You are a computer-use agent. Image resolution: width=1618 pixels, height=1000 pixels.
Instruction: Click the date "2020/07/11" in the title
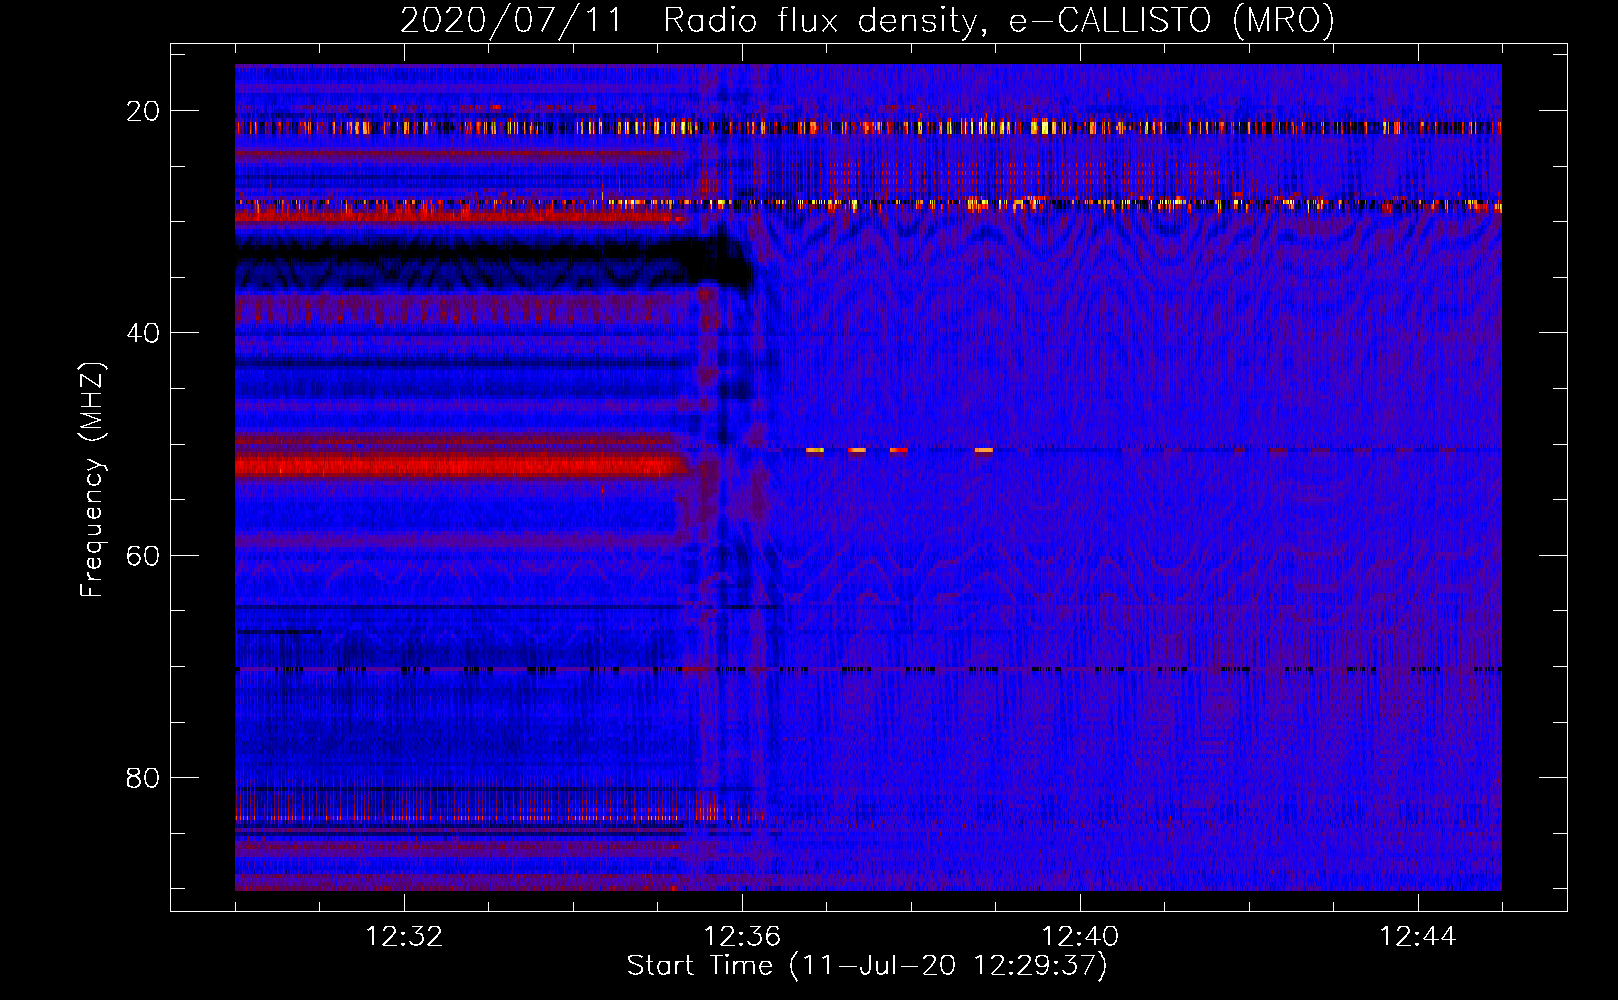(511, 20)
